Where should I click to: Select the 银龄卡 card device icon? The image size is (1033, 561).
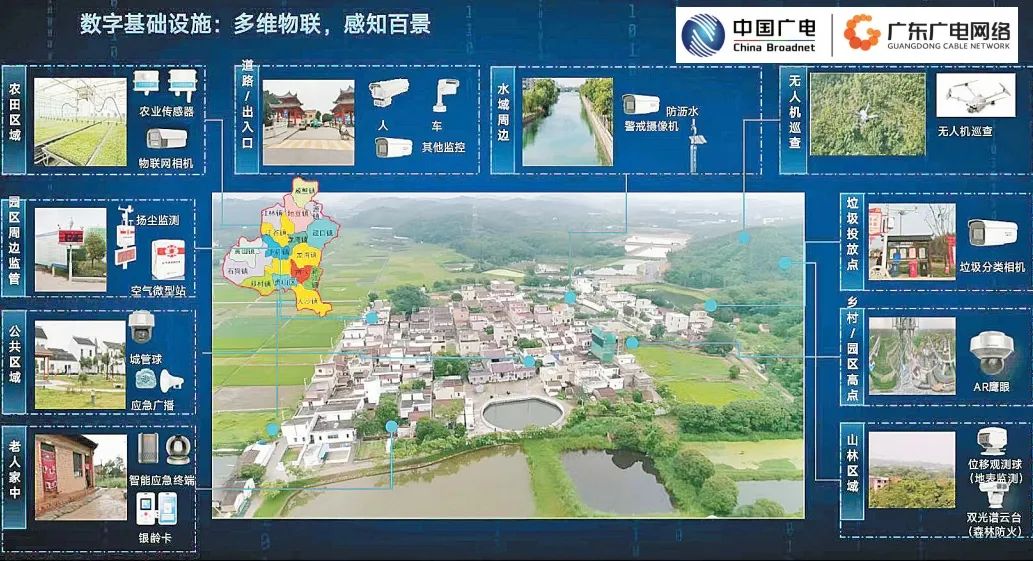coord(156,508)
